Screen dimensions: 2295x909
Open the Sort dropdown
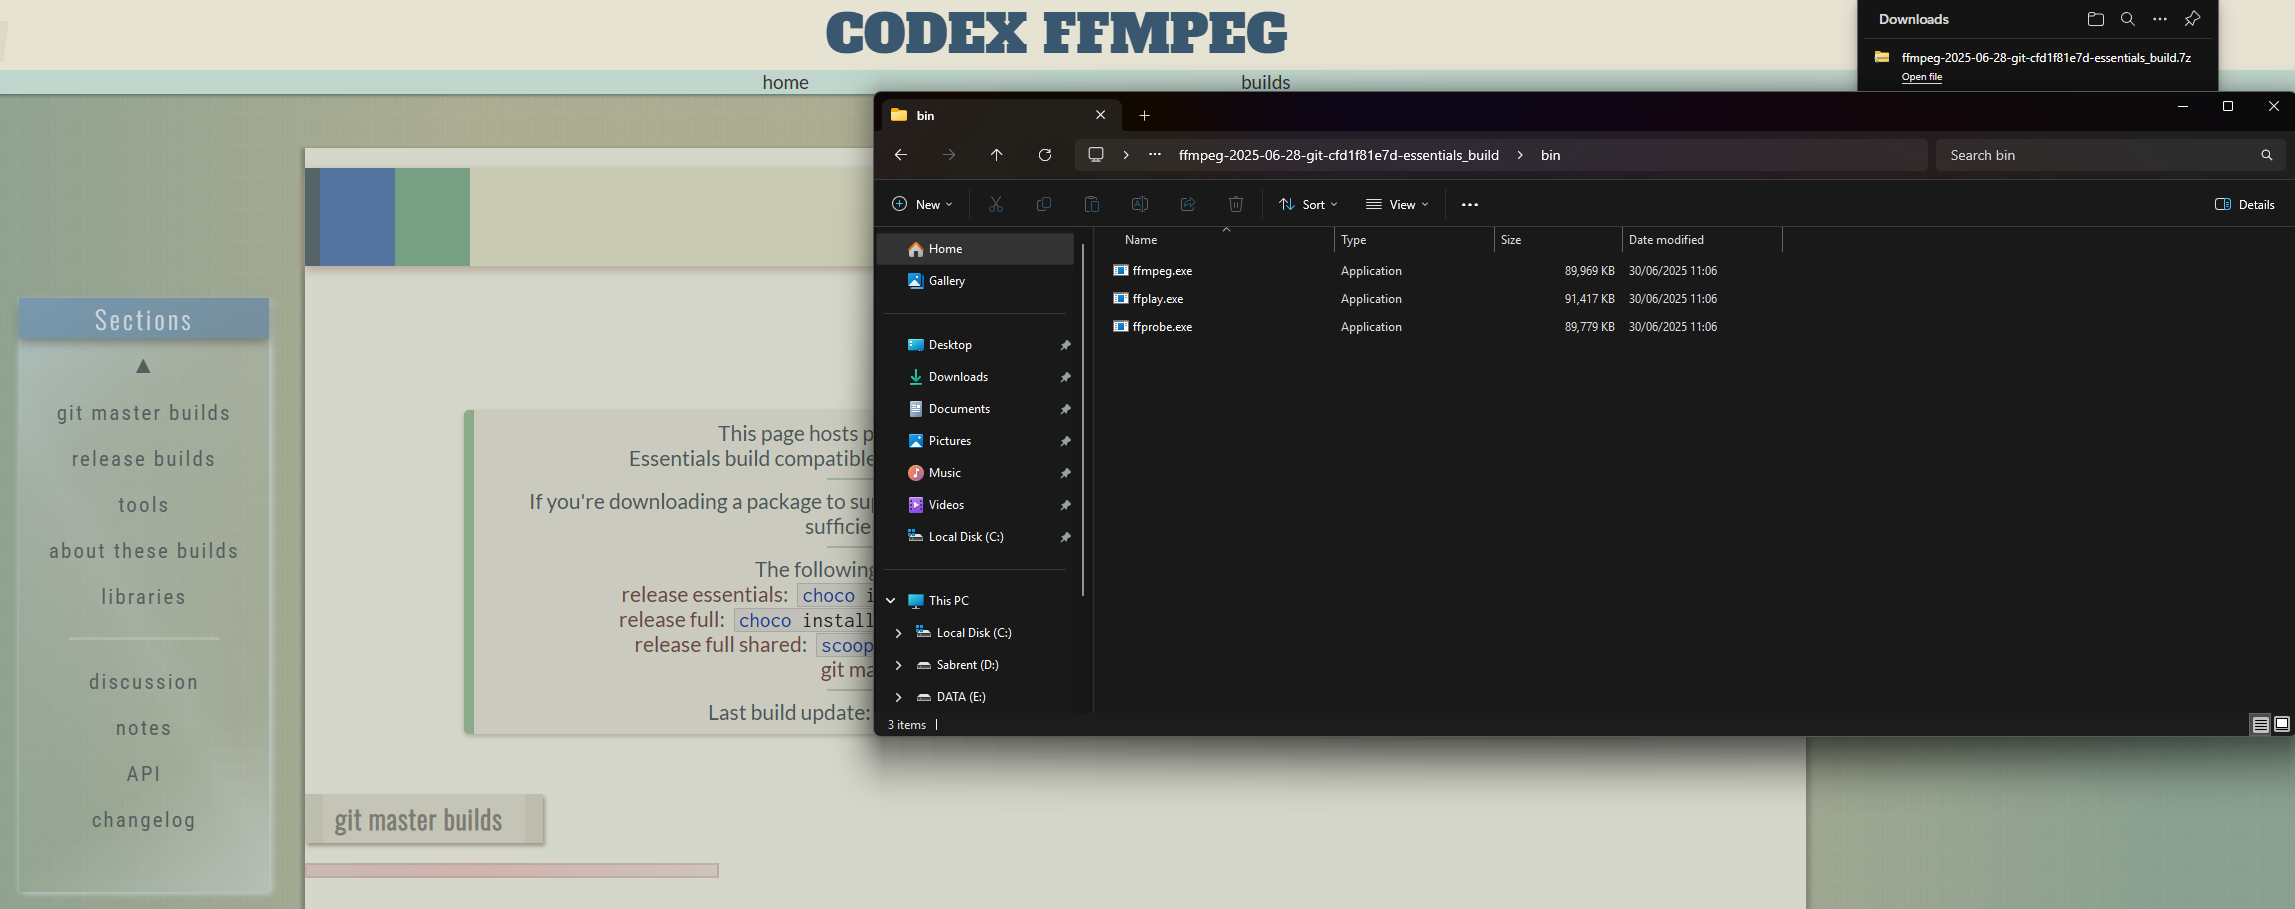pyautogui.click(x=1308, y=204)
